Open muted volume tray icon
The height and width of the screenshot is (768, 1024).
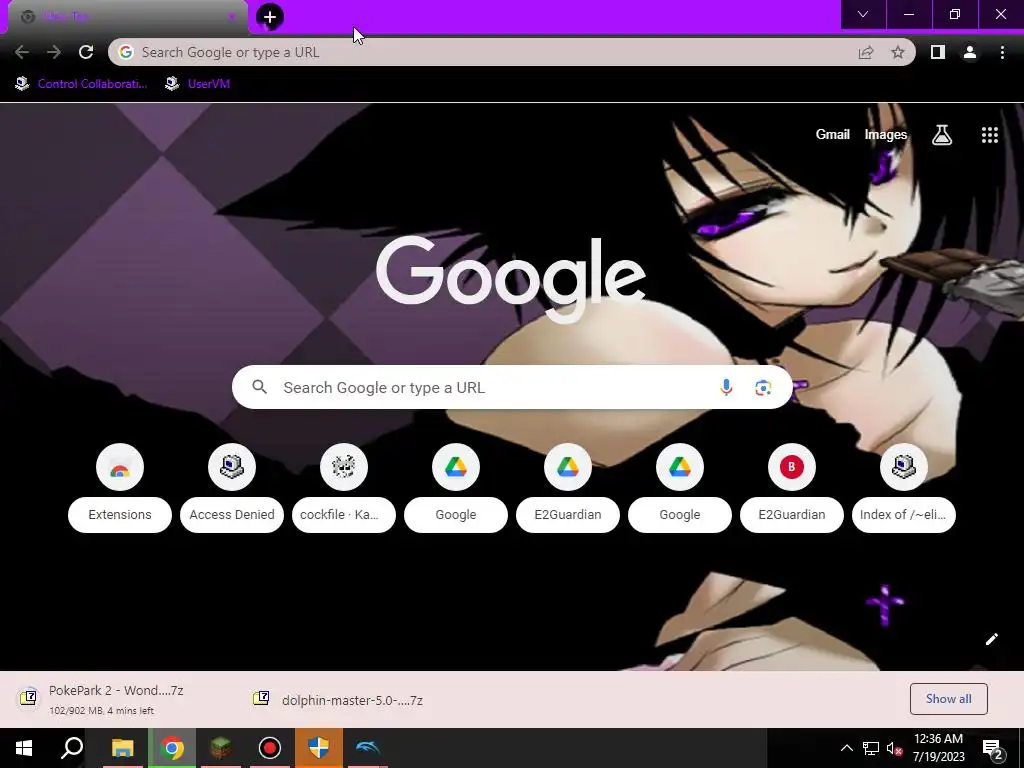(895, 748)
